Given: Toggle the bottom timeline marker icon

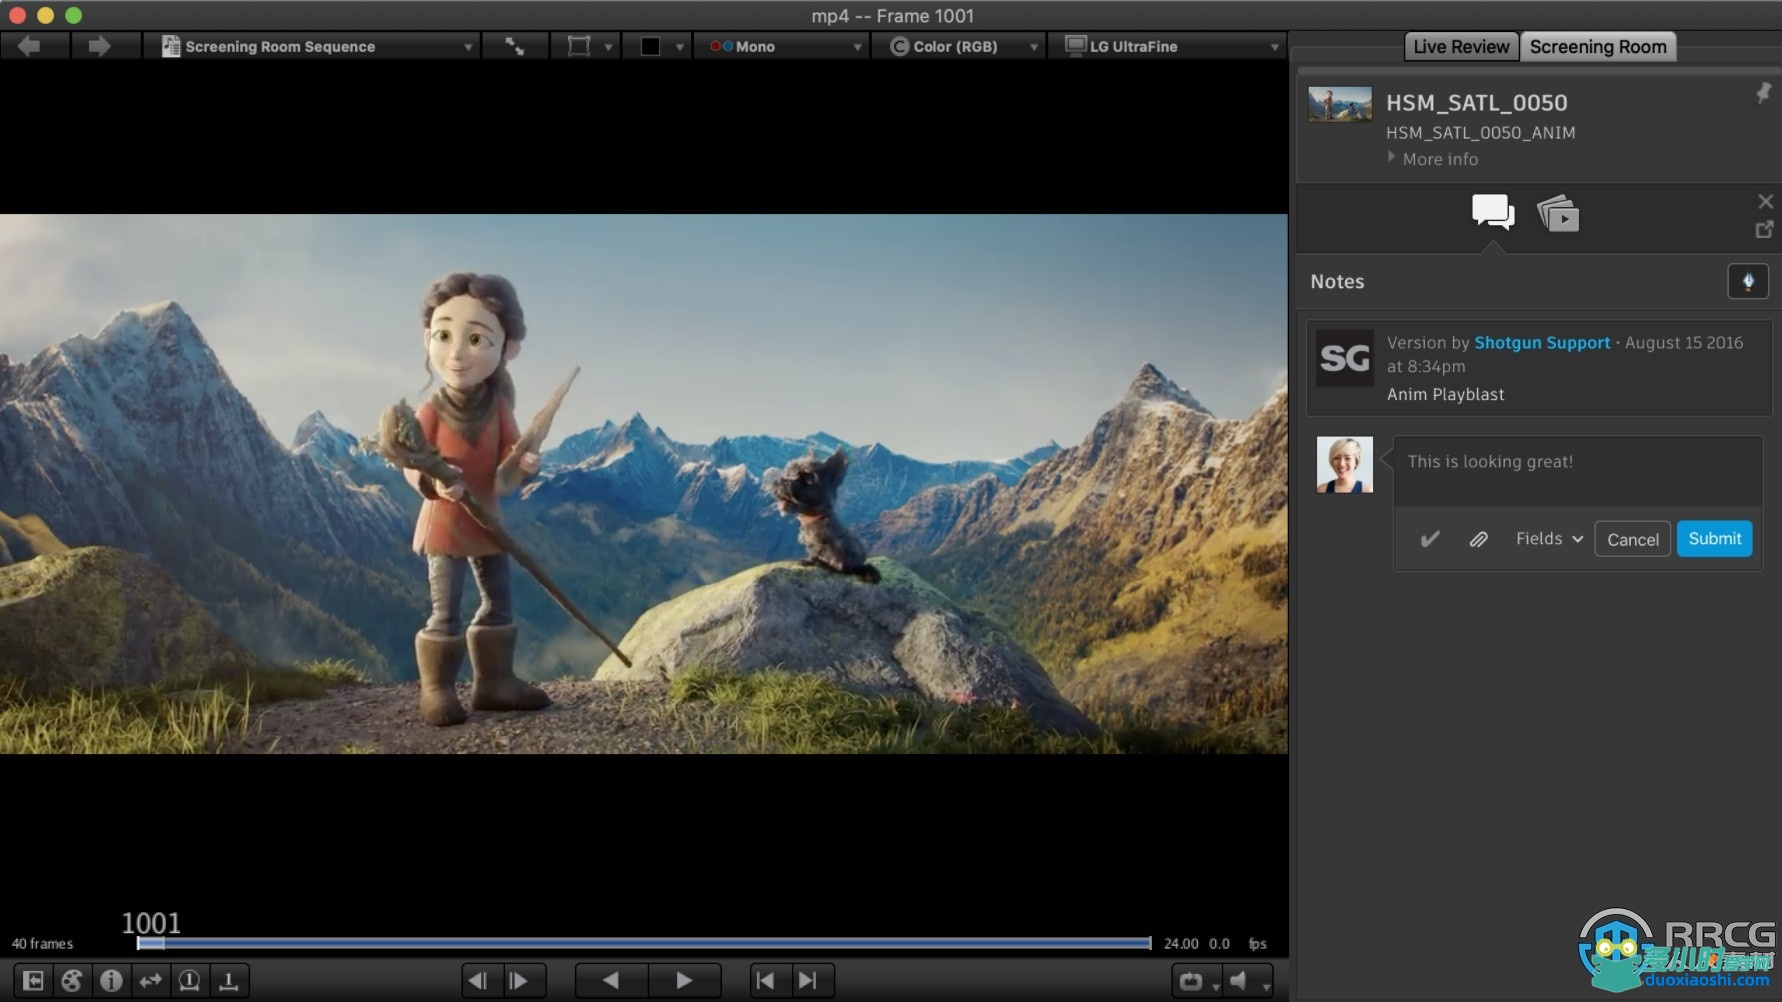Looking at the screenshot, I should [x=228, y=980].
